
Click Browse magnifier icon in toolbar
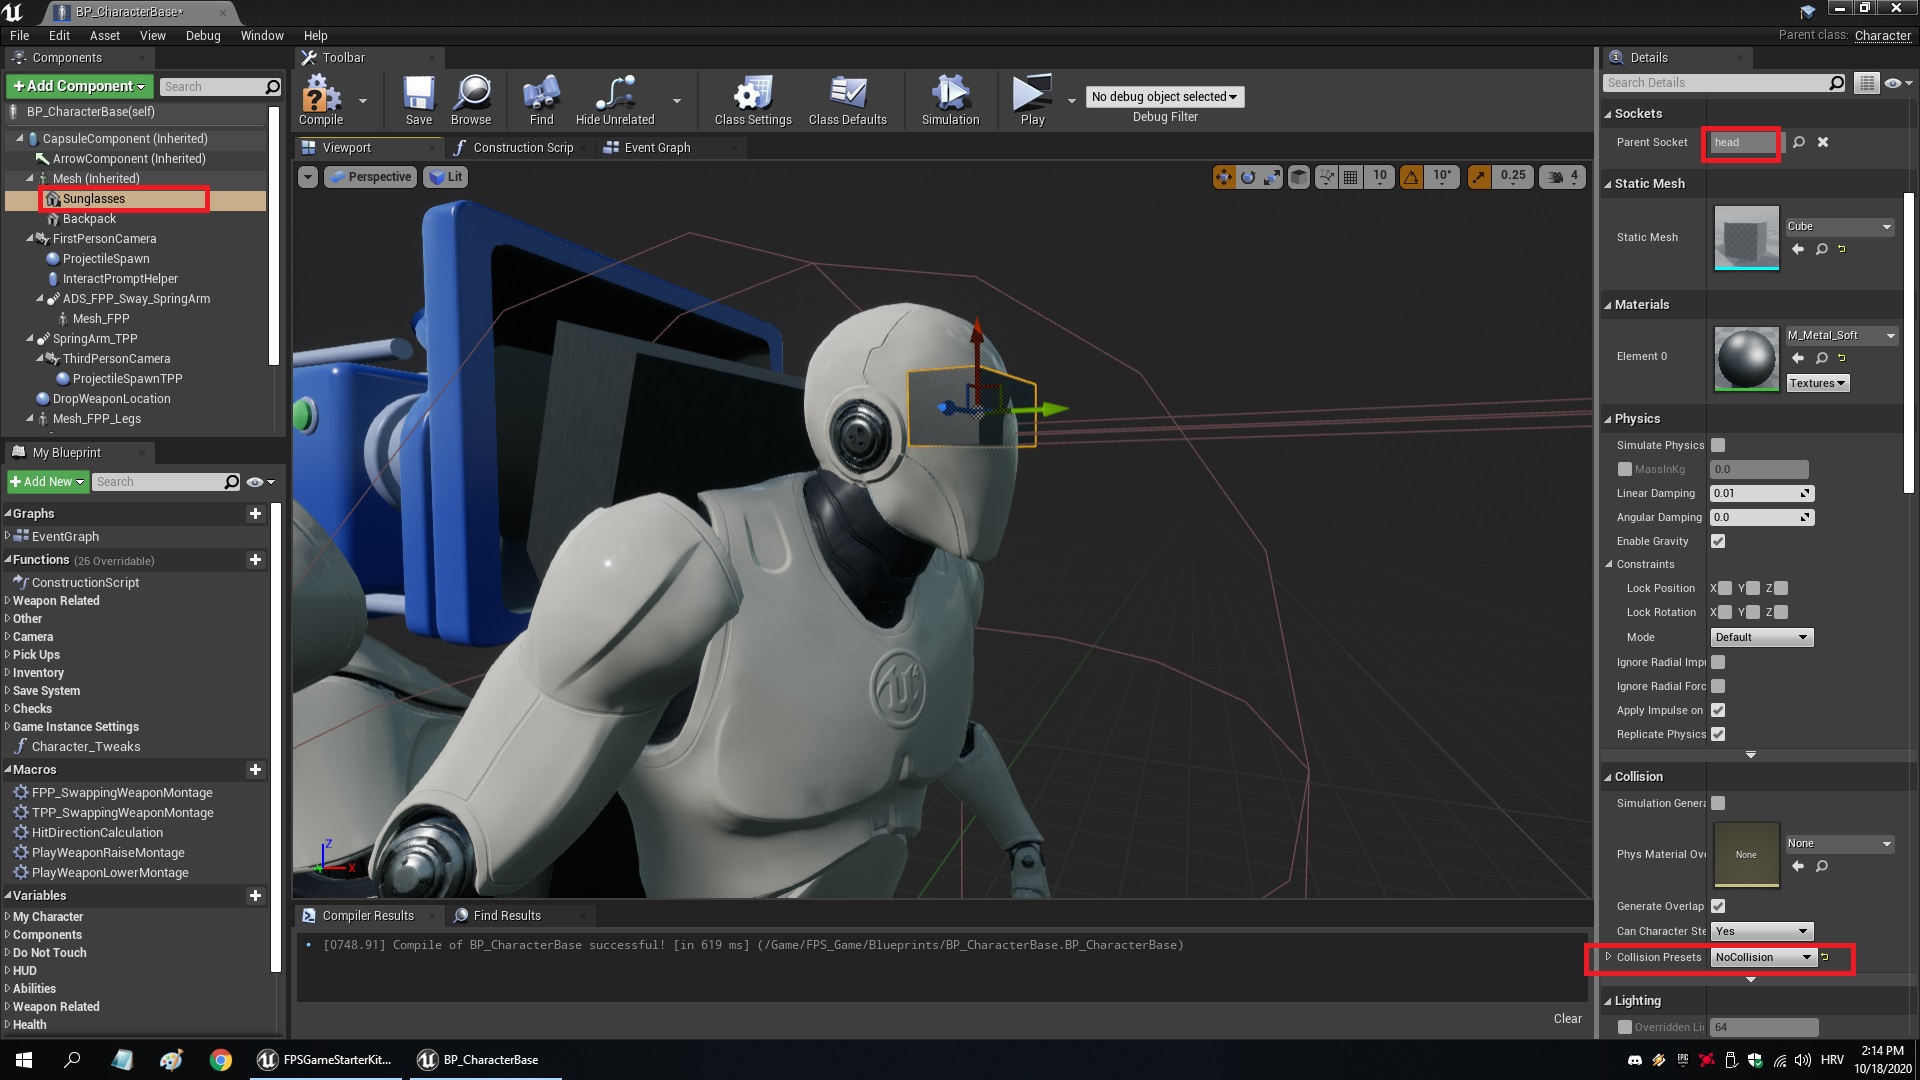tap(471, 97)
